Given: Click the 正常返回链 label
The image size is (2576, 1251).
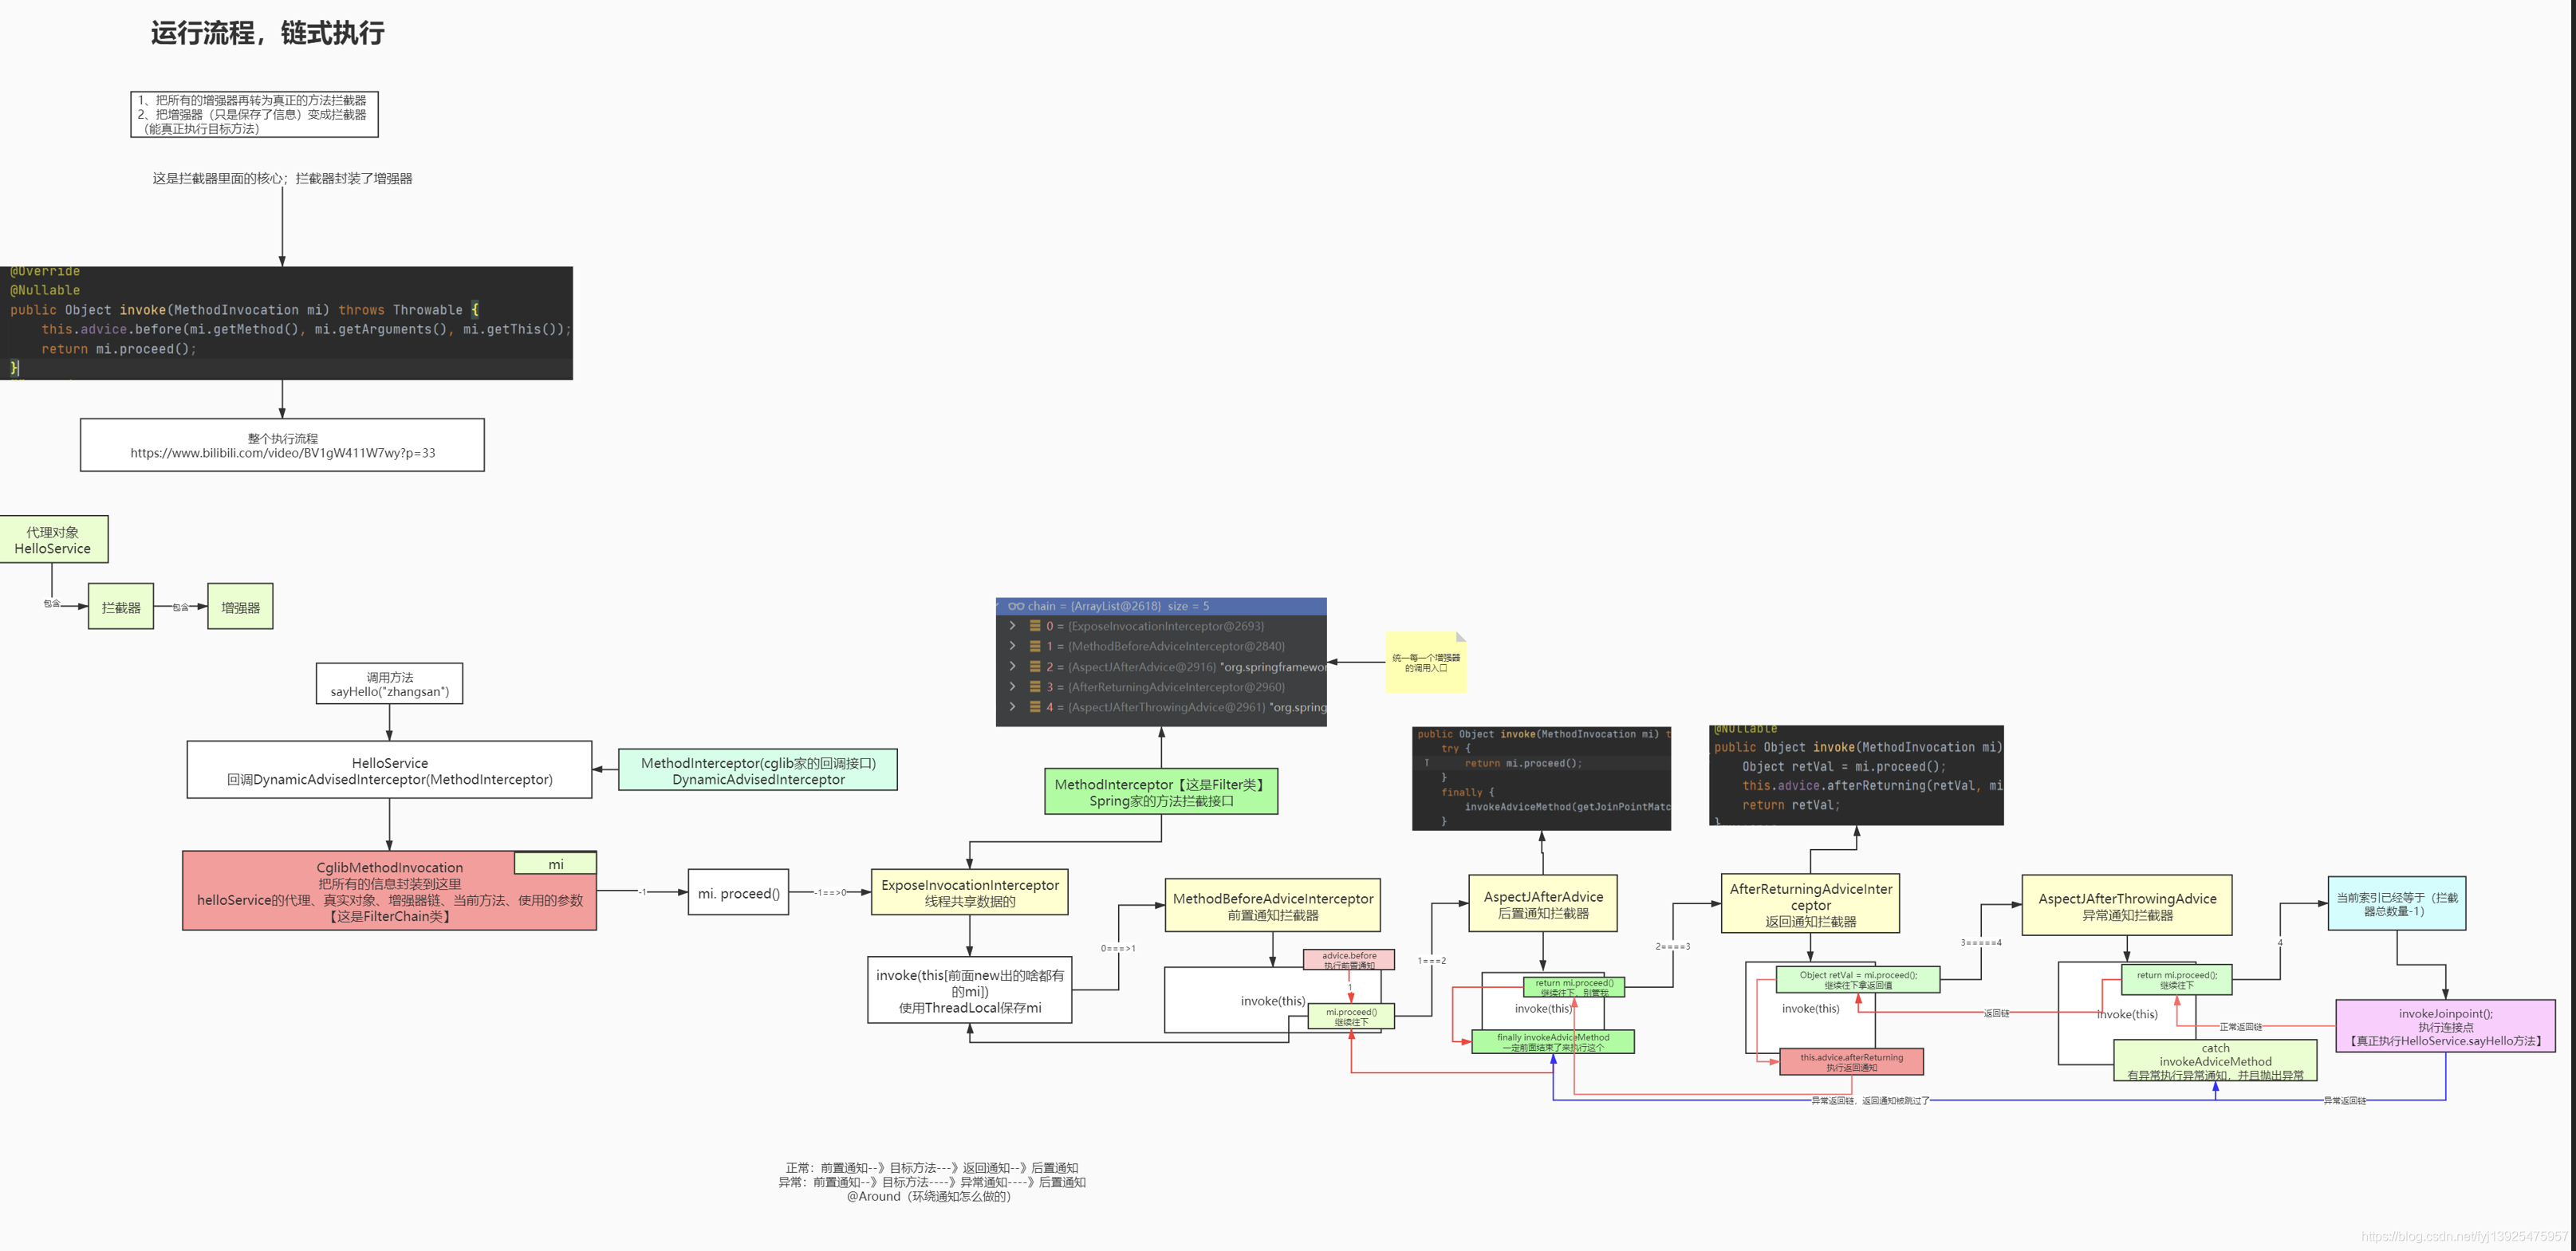Looking at the screenshot, I should [x=2240, y=1027].
